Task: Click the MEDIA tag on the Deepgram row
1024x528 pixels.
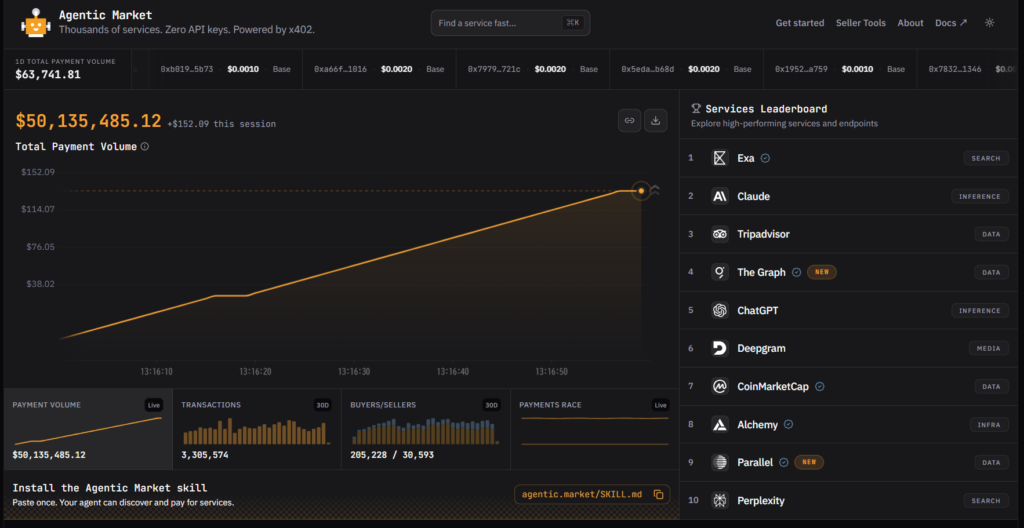Action: [988, 348]
